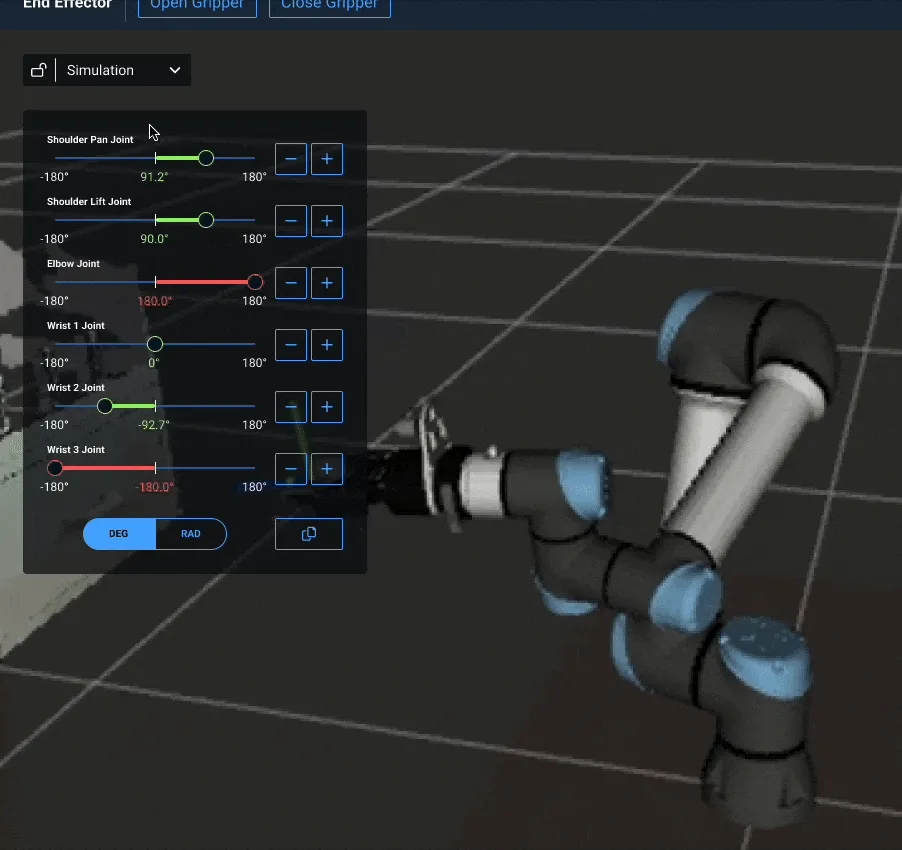Select the End Effector tab
This screenshot has height=850, width=902.
67,5
